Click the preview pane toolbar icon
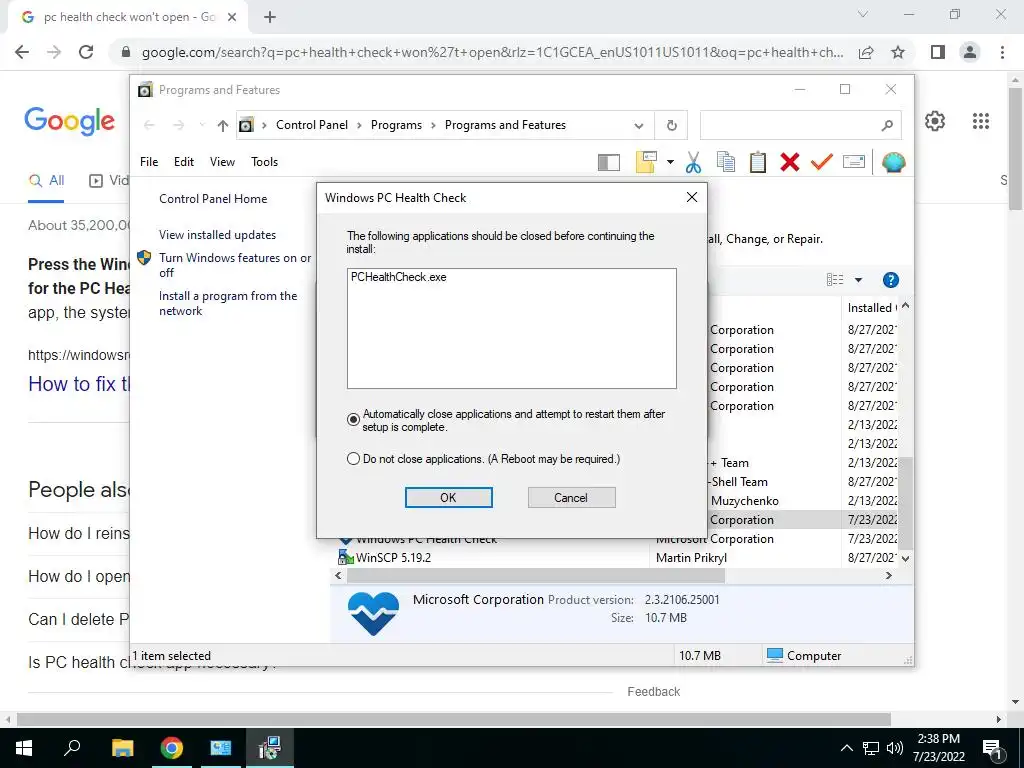 [609, 162]
